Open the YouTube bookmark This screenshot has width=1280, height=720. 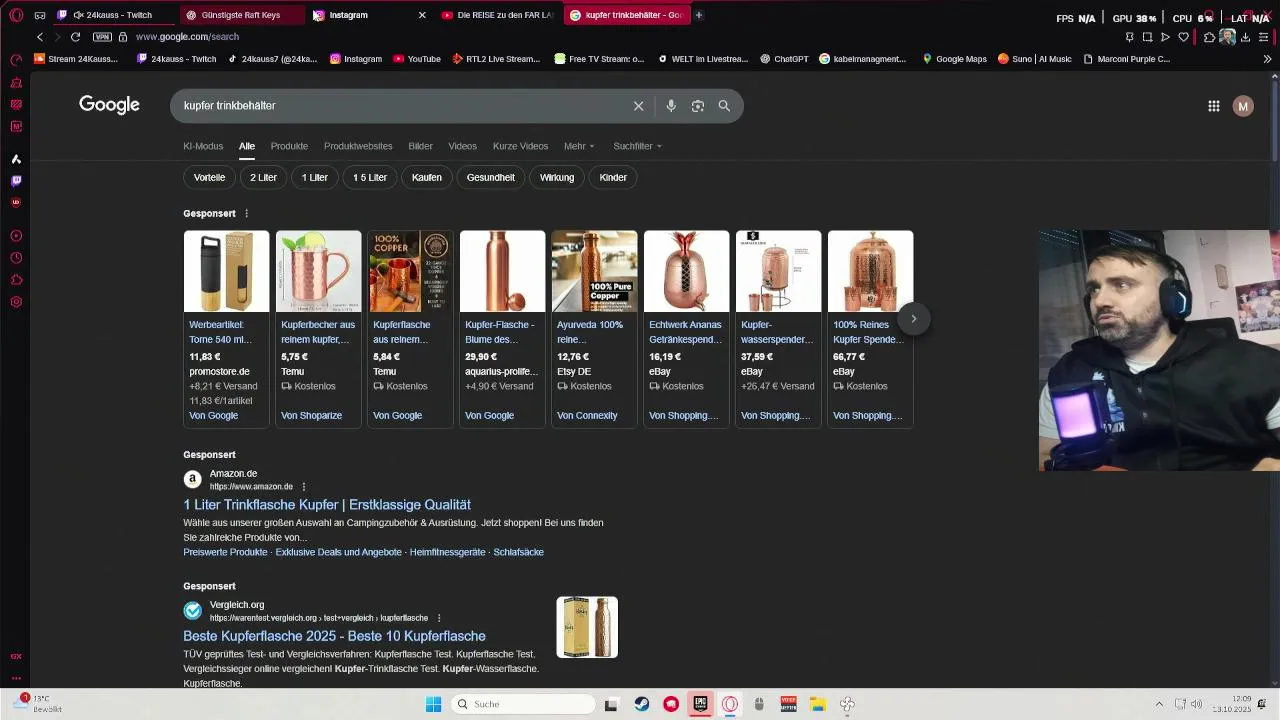click(417, 59)
